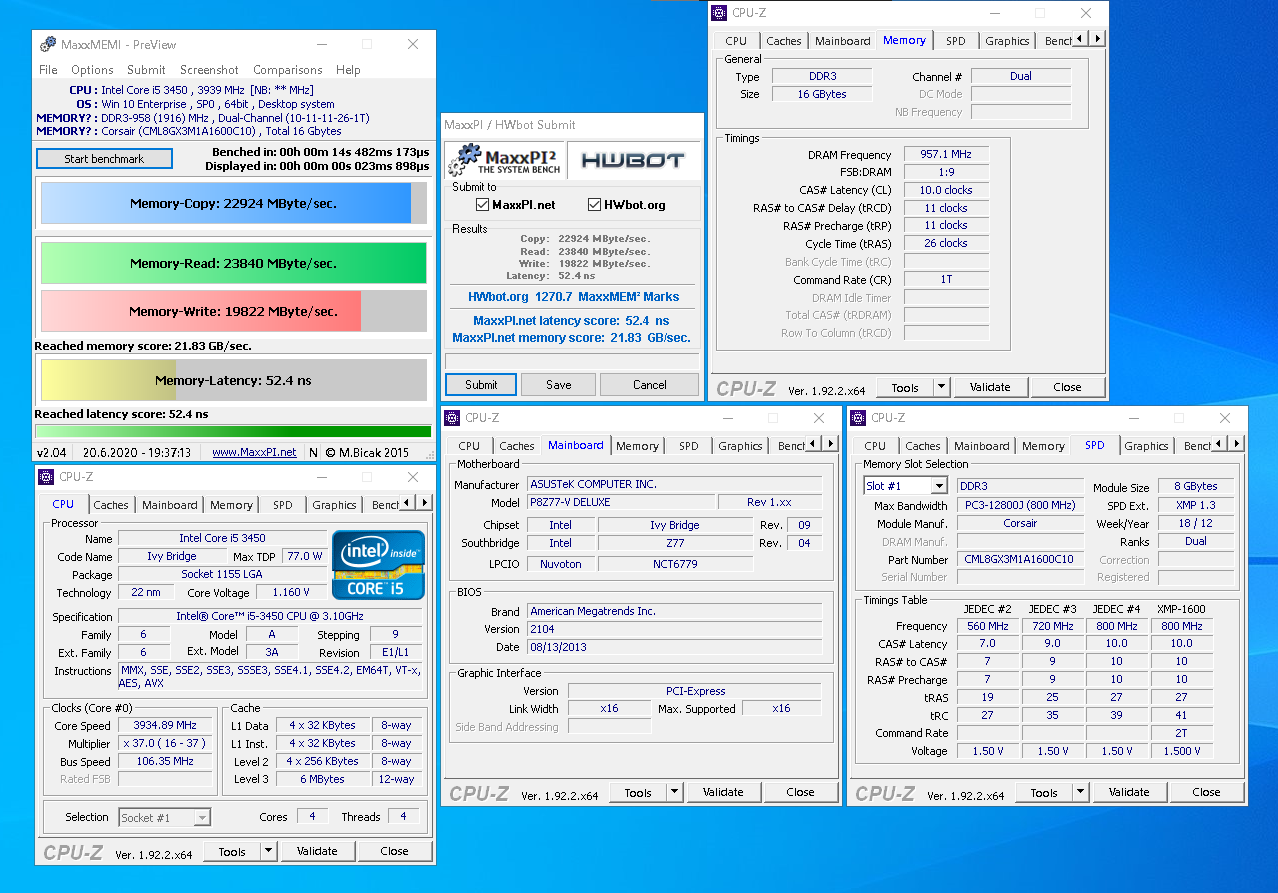1278x893 pixels.
Task: Click Validate in Memory CPU-Z window
Action: pyautogui.click(x=990, y=387)
